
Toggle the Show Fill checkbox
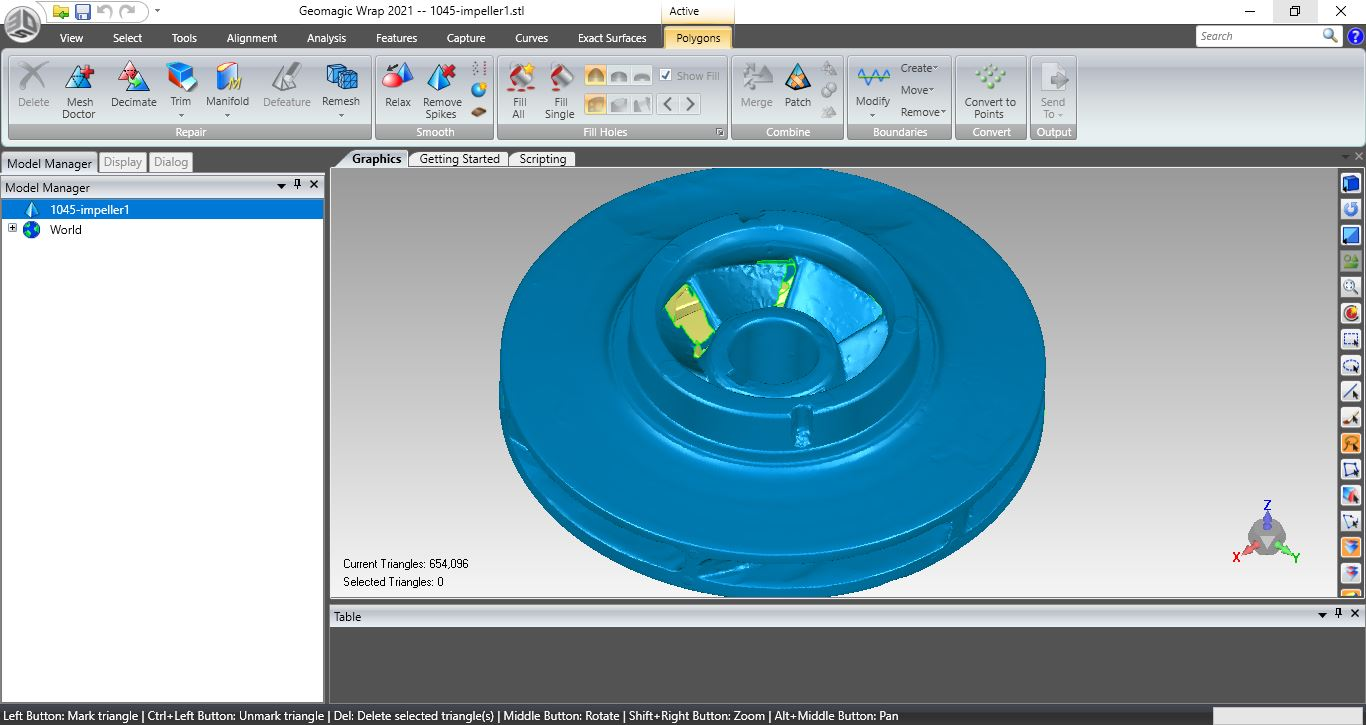click(666, 75)
